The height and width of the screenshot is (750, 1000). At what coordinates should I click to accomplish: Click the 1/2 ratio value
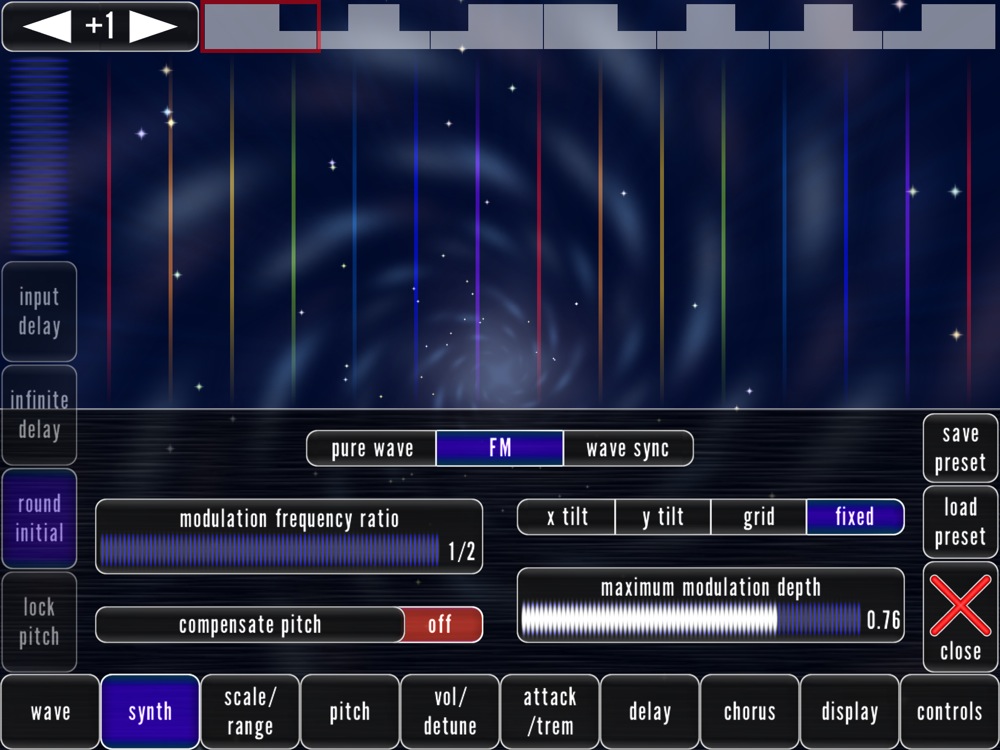462,551
